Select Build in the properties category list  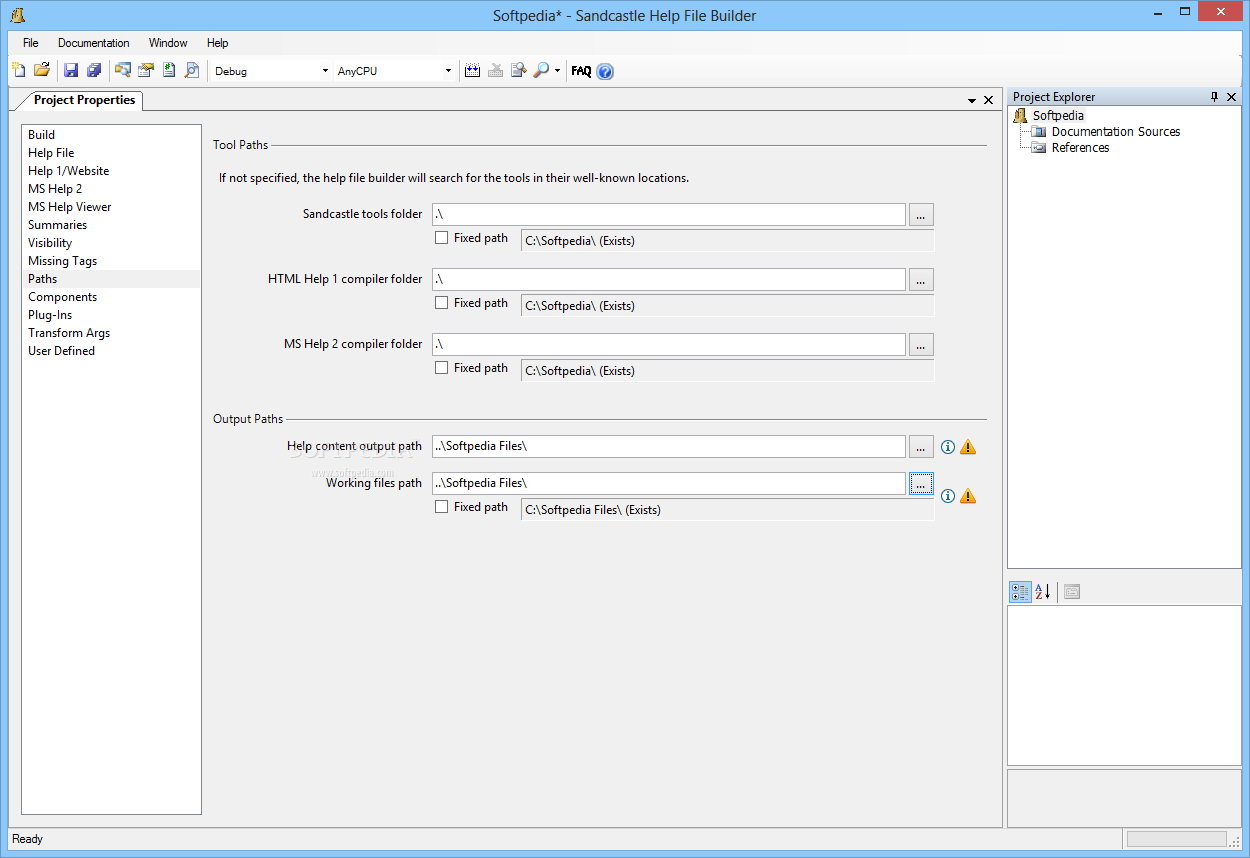point(111,135)
